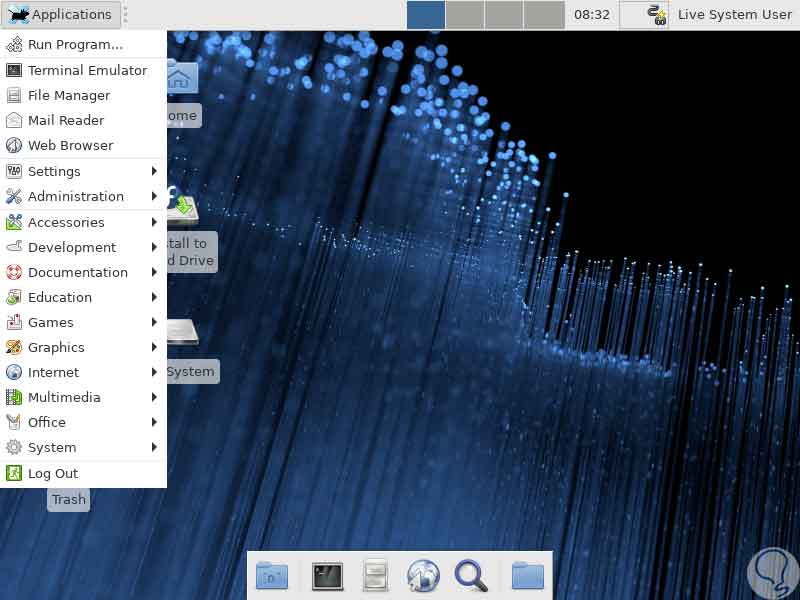800x600 pixels.
Task: Expand the Graphics submenu arrow
Action: 154,347
